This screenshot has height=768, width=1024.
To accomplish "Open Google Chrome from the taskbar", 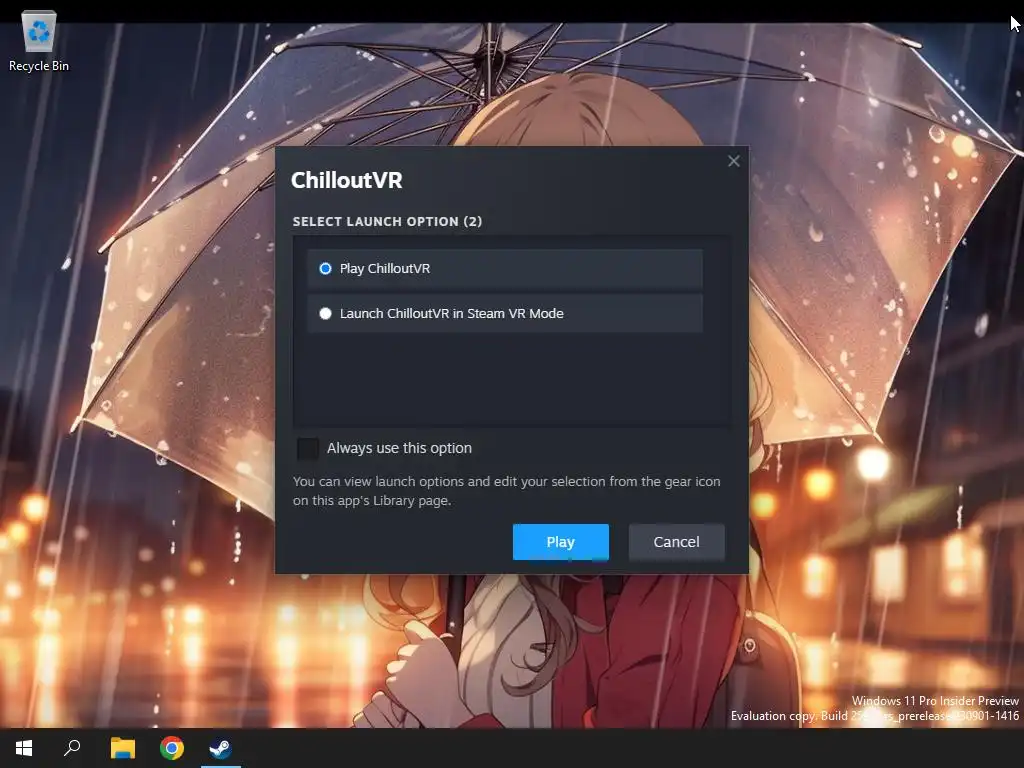I will [x=172, y=748].
